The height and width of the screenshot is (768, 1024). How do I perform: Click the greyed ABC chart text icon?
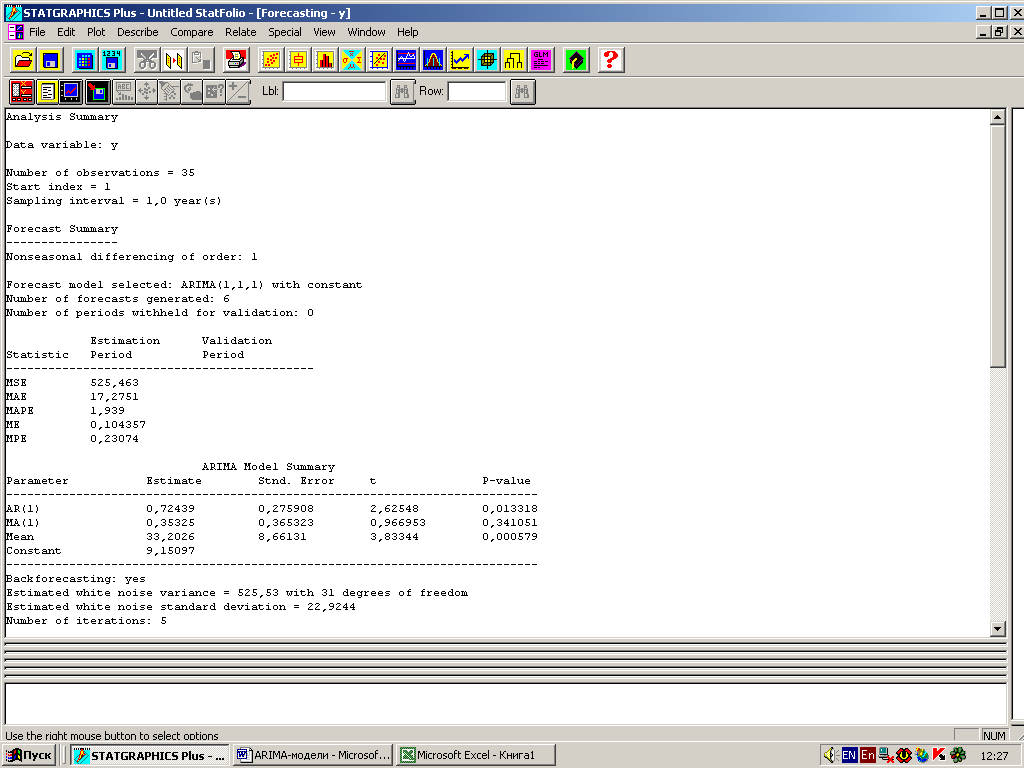123,91
